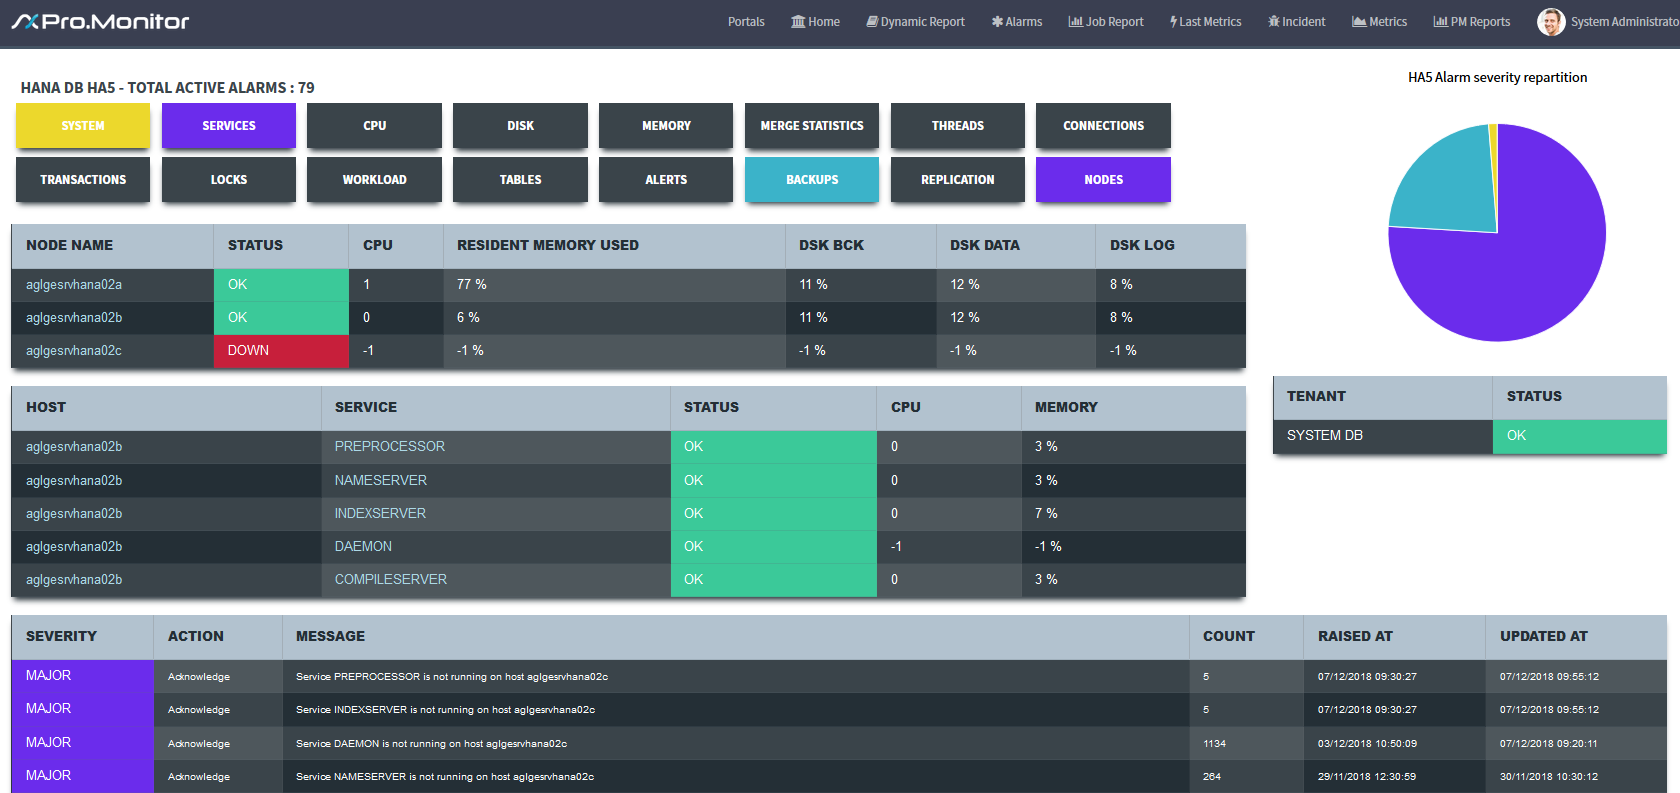Image resolution: width=1680 pixels, height=793 pixels.
Task: Sort alarms by the COUNT column header
Action: point(1229,636)
